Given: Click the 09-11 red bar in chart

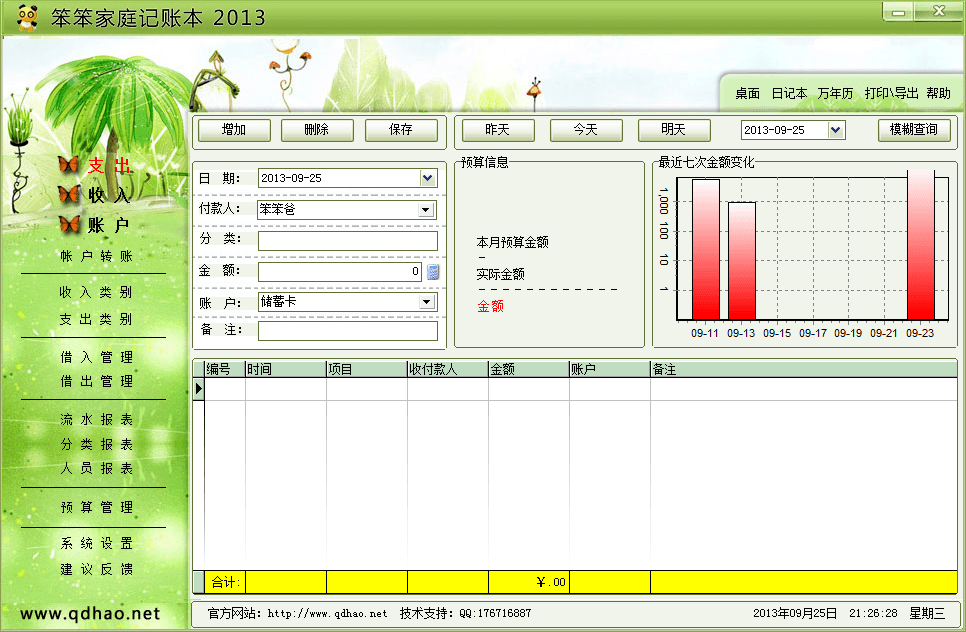Looking at the screenshot, I should (705, 248).
